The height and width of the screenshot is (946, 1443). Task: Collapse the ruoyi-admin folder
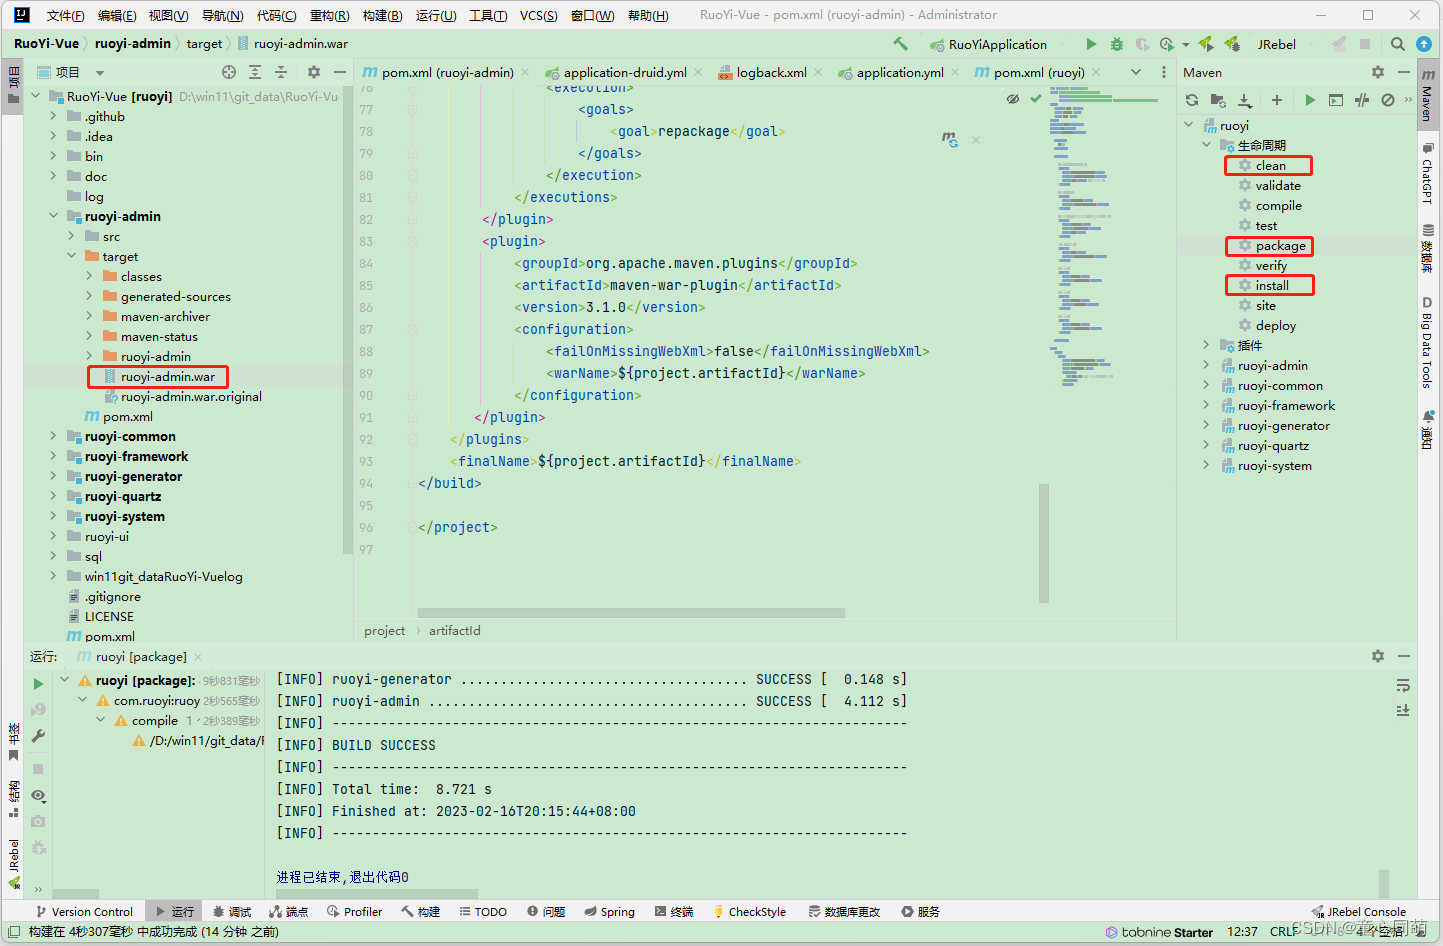tap(53, 216)
